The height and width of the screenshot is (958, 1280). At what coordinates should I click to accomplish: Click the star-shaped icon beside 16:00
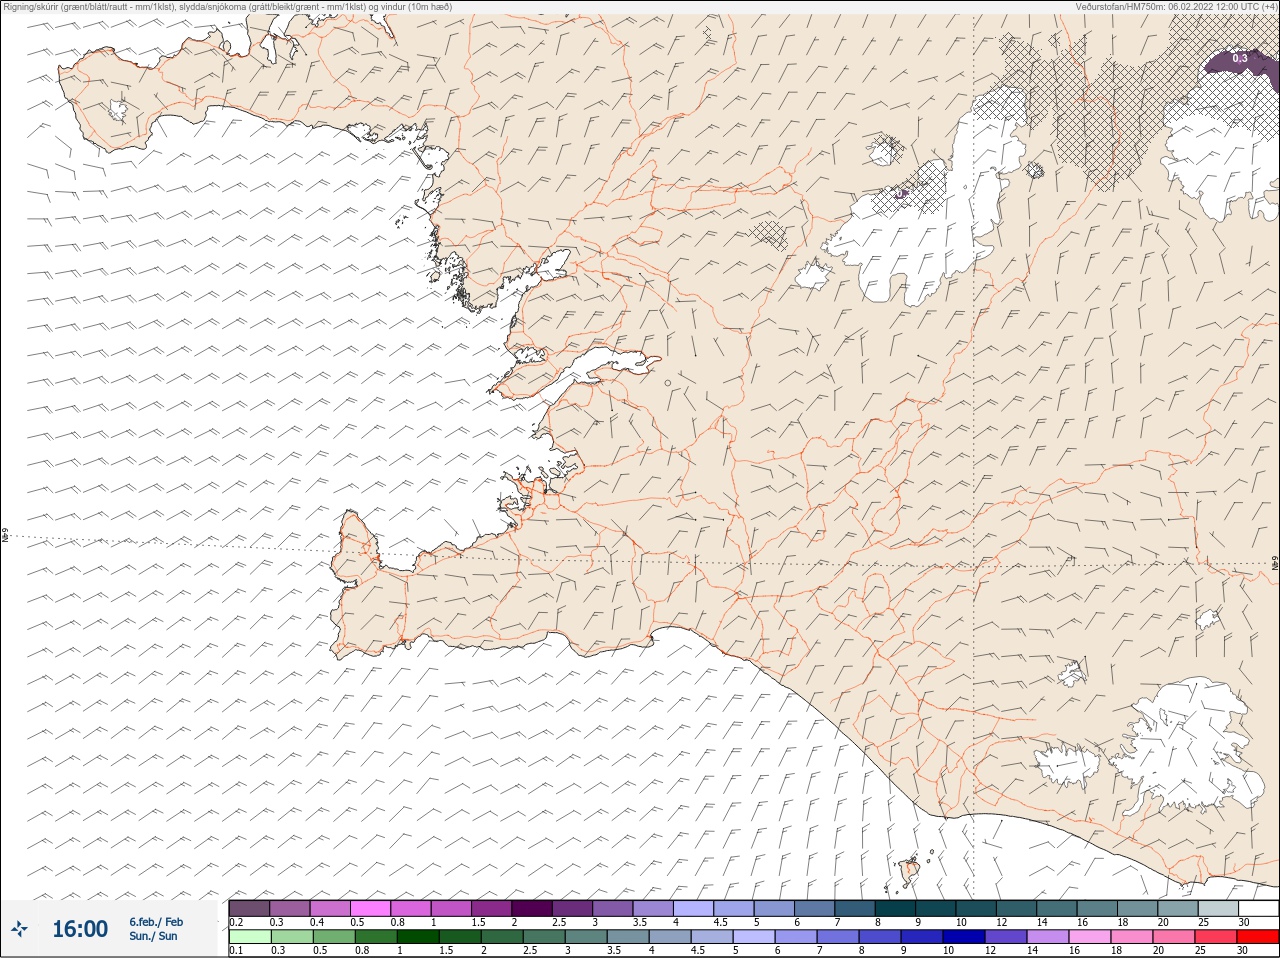(x=19, y=929)
